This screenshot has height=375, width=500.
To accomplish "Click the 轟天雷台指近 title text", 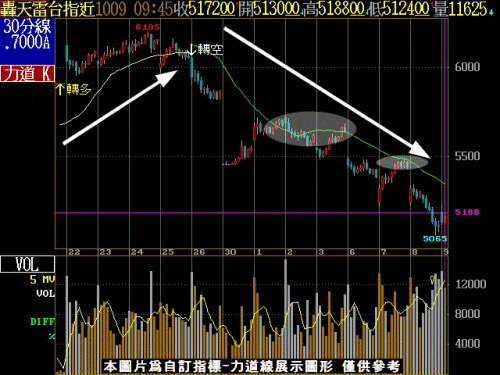I will point(48,9).
